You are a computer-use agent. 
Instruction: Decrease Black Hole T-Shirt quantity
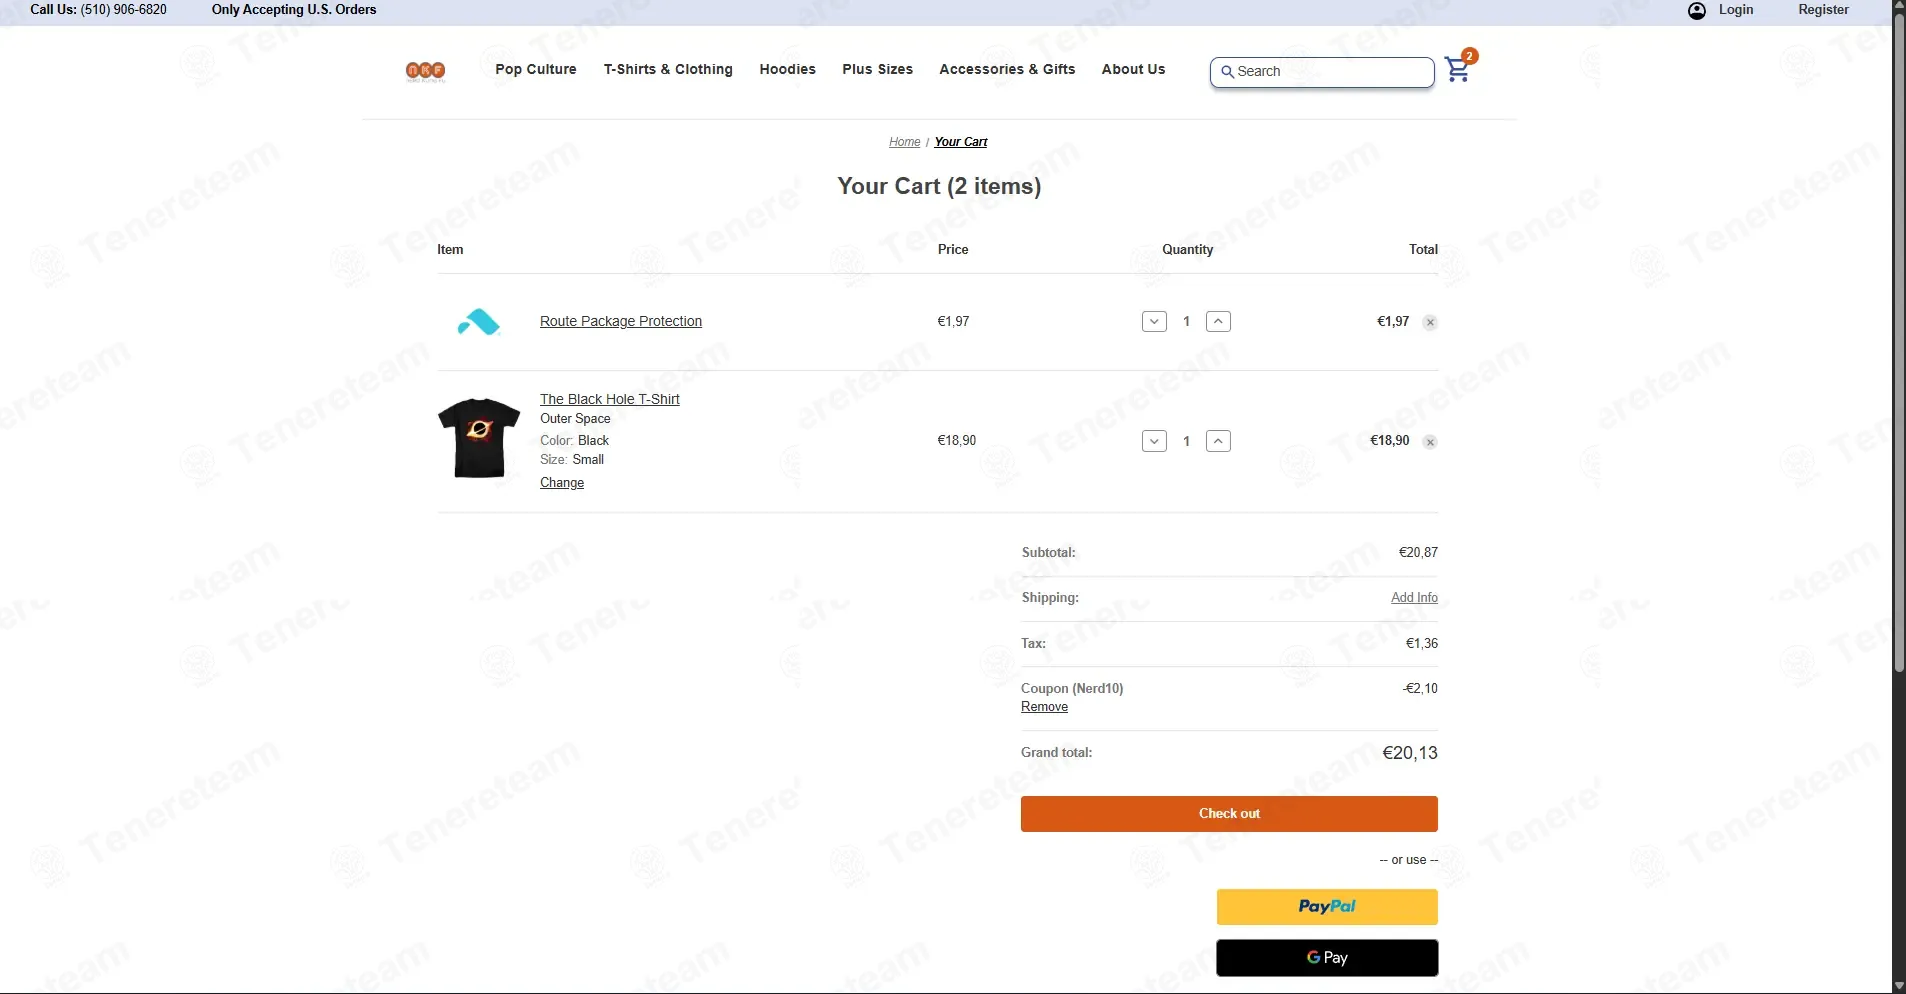(x=1154, y=441)
